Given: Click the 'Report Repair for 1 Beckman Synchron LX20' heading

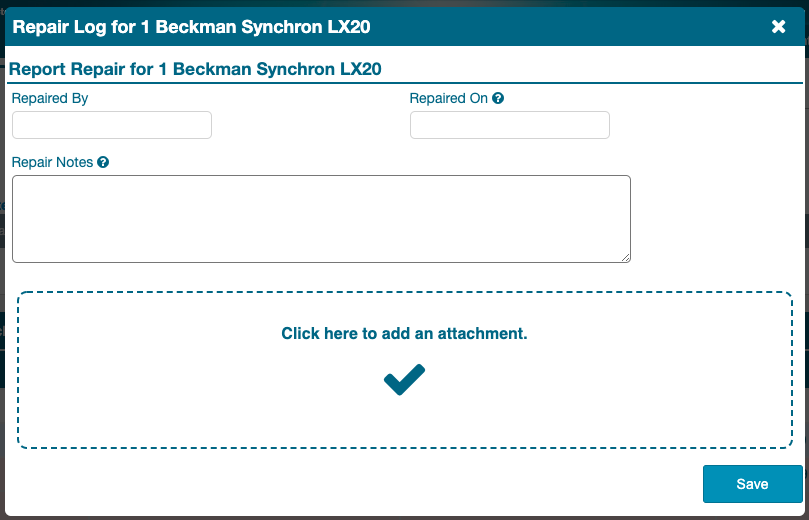Looking at the screenshot, I should point(195,70).
